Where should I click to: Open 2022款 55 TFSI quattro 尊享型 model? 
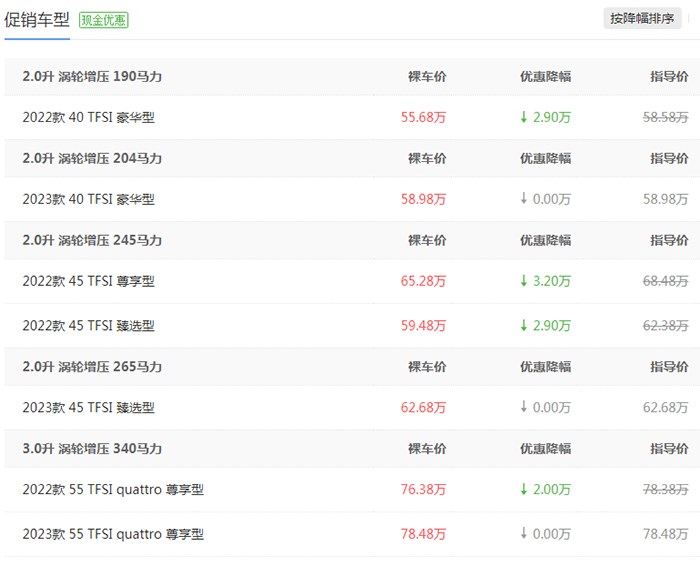click(x=113, y=490)
